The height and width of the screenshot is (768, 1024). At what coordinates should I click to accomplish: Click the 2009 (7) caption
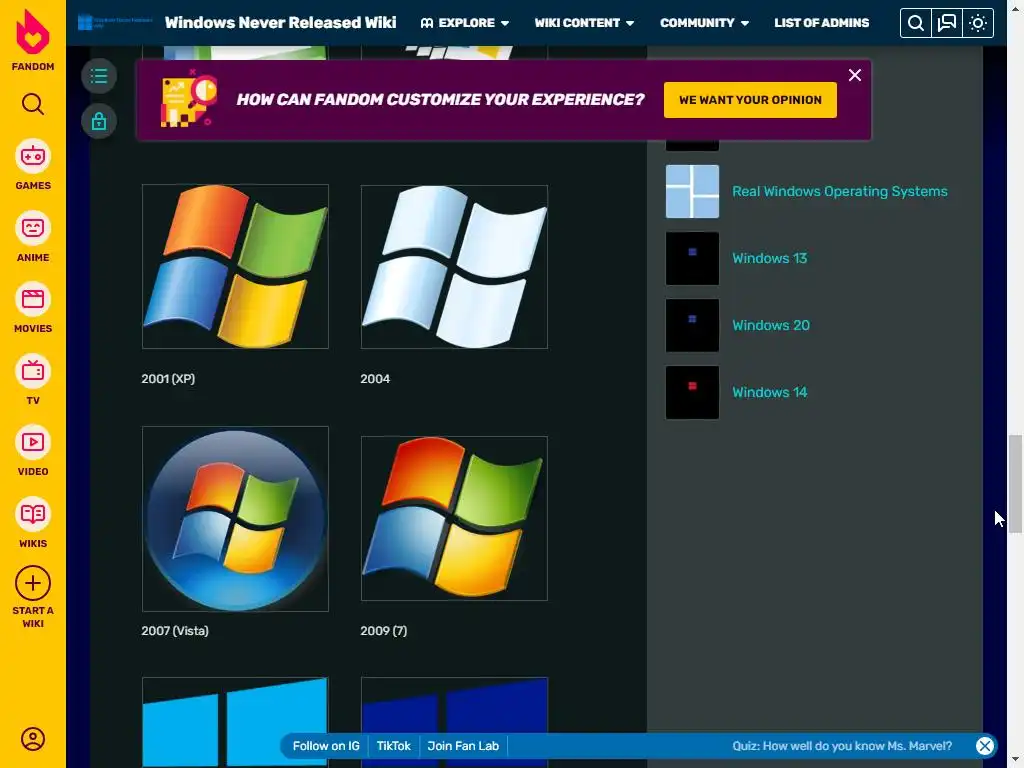(x=383, y=631)
